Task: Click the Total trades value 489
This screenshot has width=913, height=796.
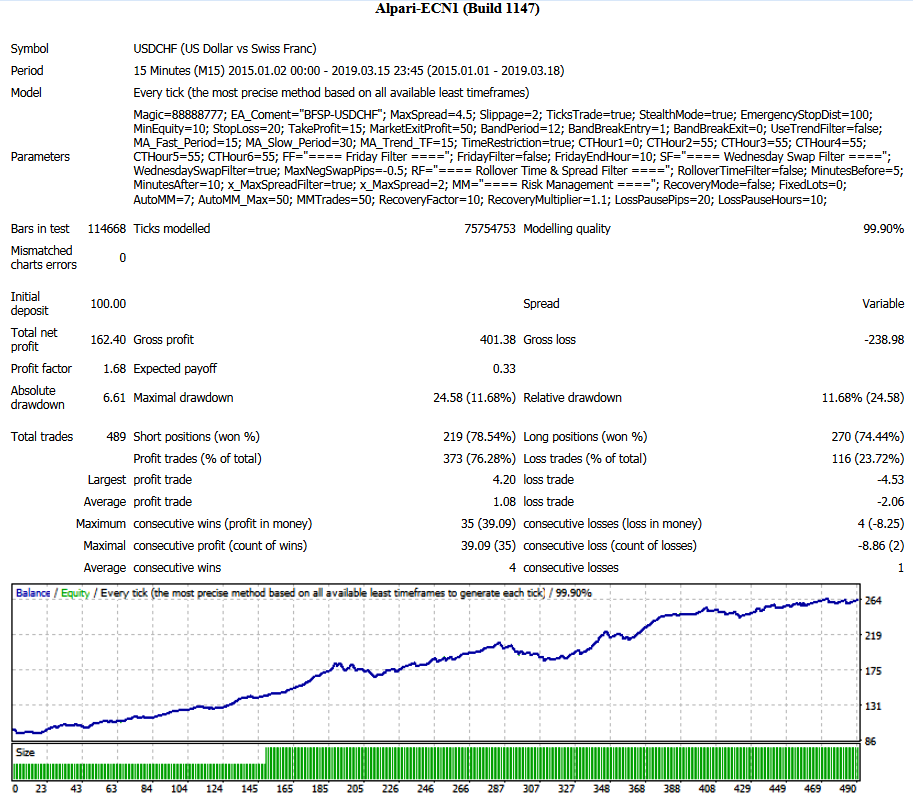Action: [x=116, y=437]
